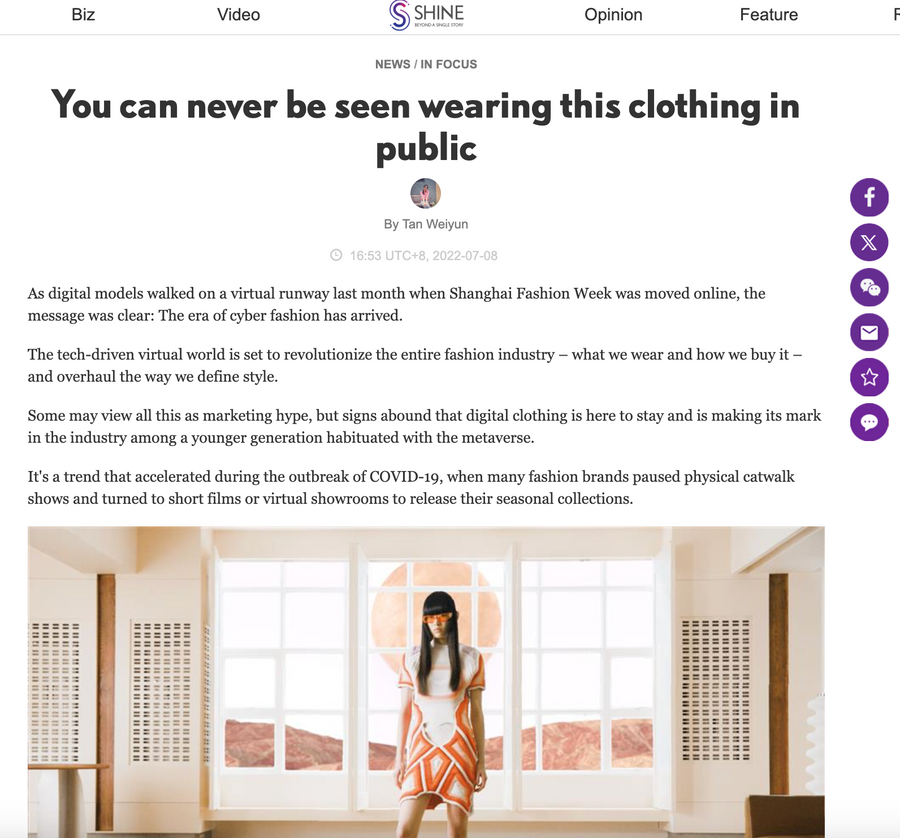Share article on Facebook
Image resolution: width=900 pixels, height=838 pixels.
click(x=869, y=197)
